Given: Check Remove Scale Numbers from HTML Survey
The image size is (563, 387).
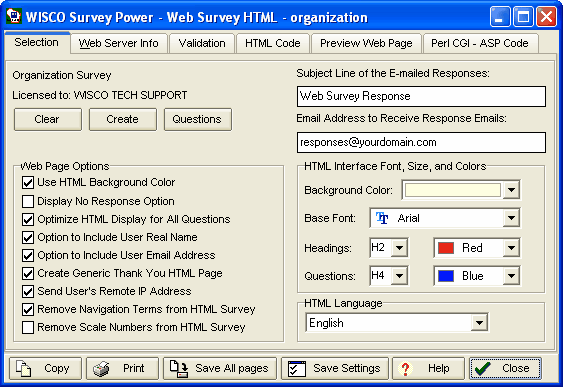Looking at the screenshot, I should coord(28,327).
